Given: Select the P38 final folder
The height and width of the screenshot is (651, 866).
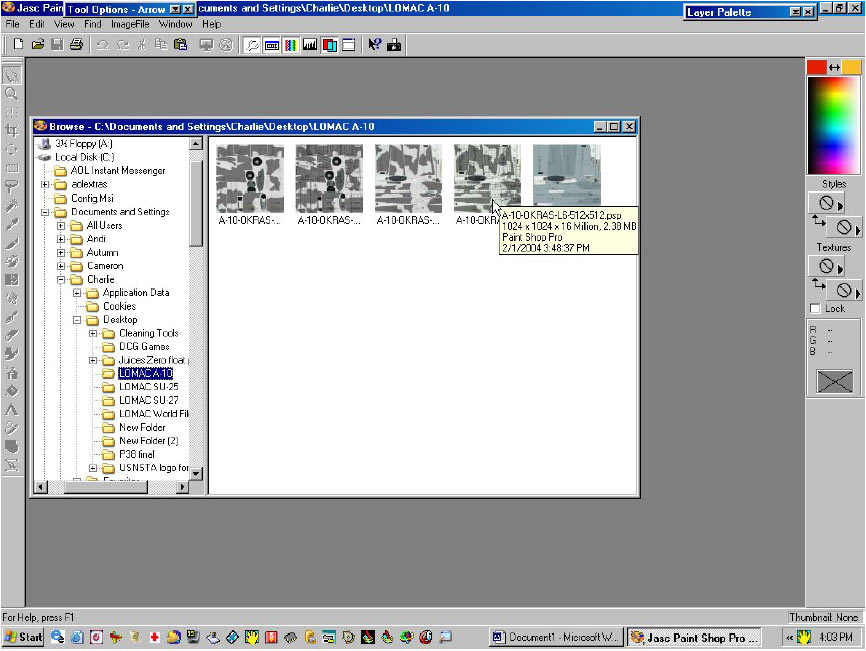Looking at the screenshot, I should click(136, 454).
